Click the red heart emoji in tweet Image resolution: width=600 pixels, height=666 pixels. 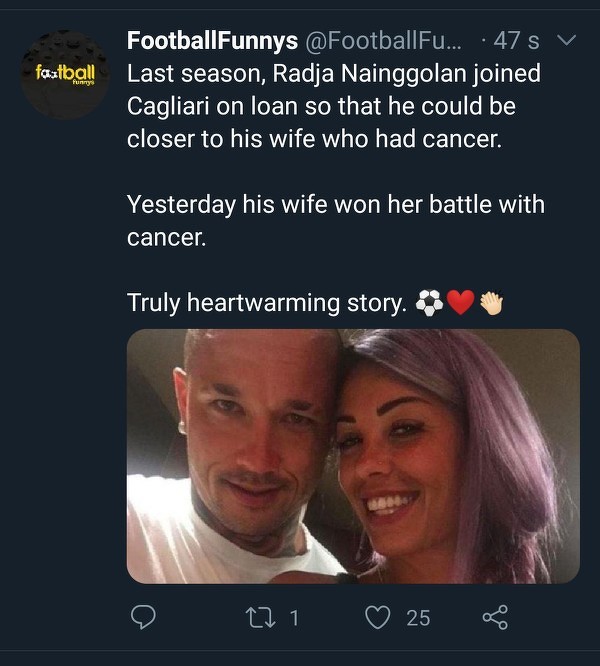point(460,303)
